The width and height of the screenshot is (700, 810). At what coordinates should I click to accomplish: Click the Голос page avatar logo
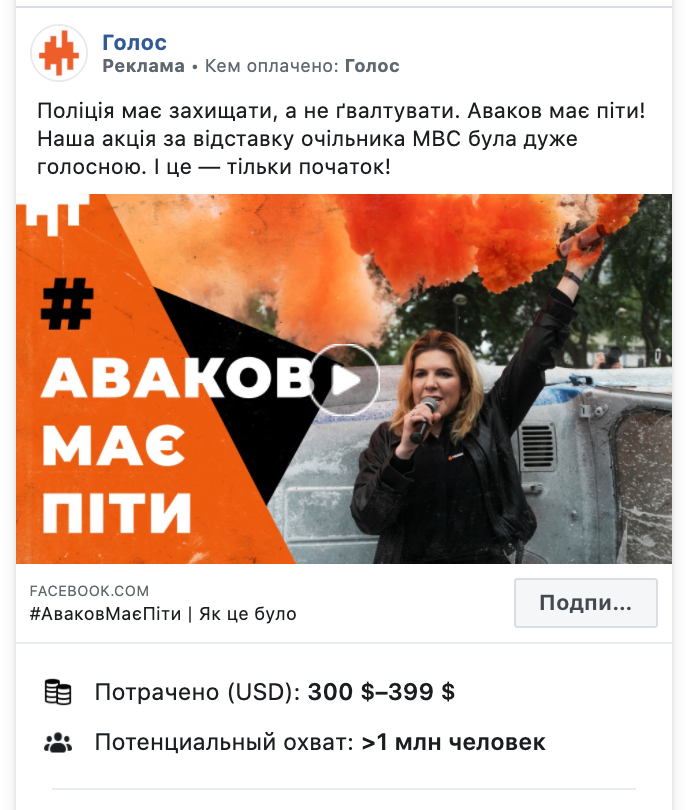pos(59,53)
